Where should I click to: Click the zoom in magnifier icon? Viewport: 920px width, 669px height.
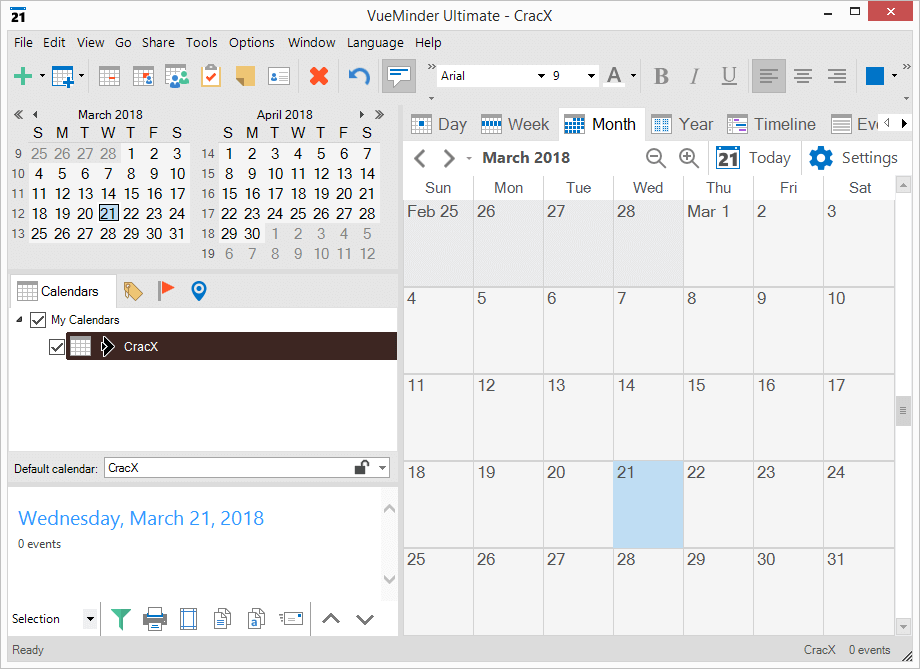point(688,158)
